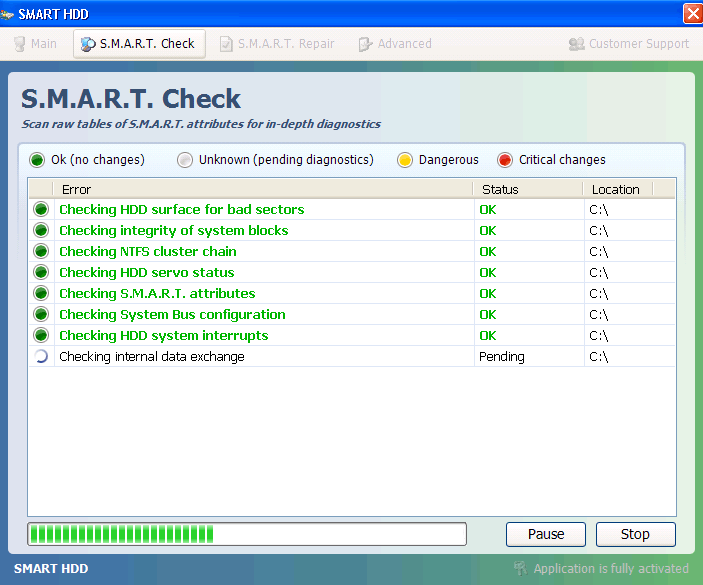Click green icon beside HDD servo status
This screenshot has width=703, height=585.
tap(41, 273)
